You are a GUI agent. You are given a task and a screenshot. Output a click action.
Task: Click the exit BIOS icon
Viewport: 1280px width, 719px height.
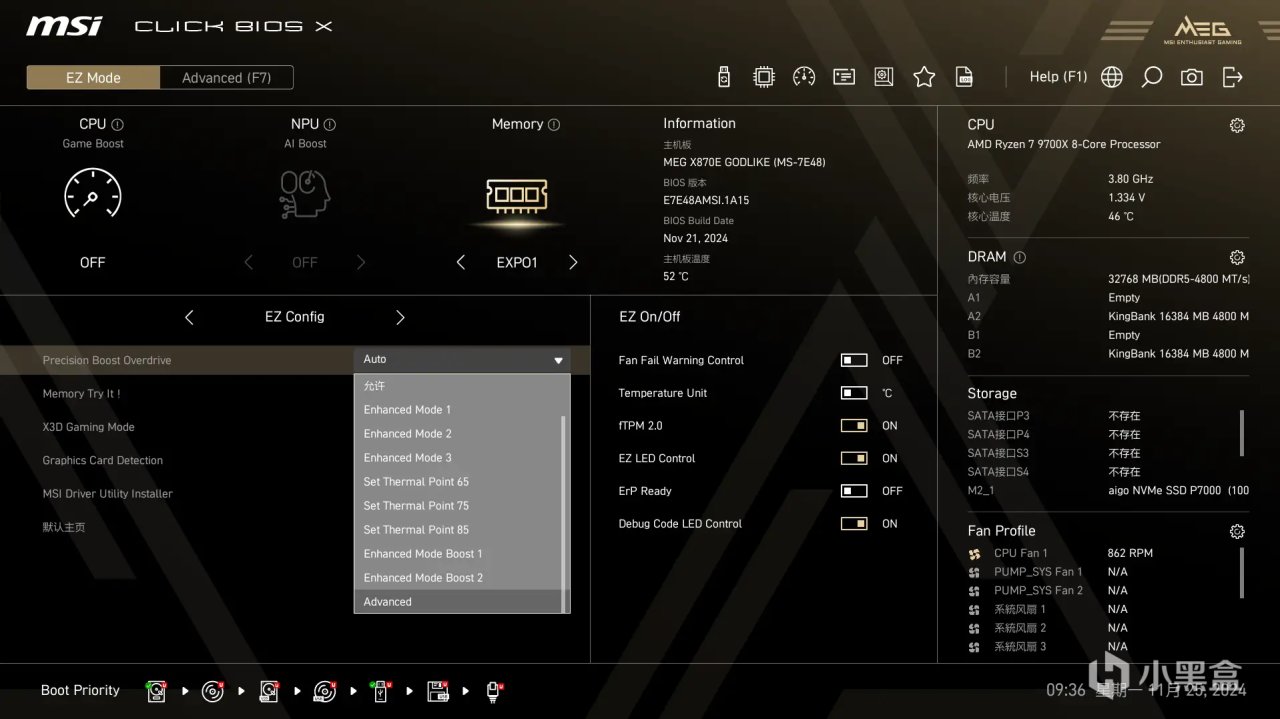(1233, 77)
